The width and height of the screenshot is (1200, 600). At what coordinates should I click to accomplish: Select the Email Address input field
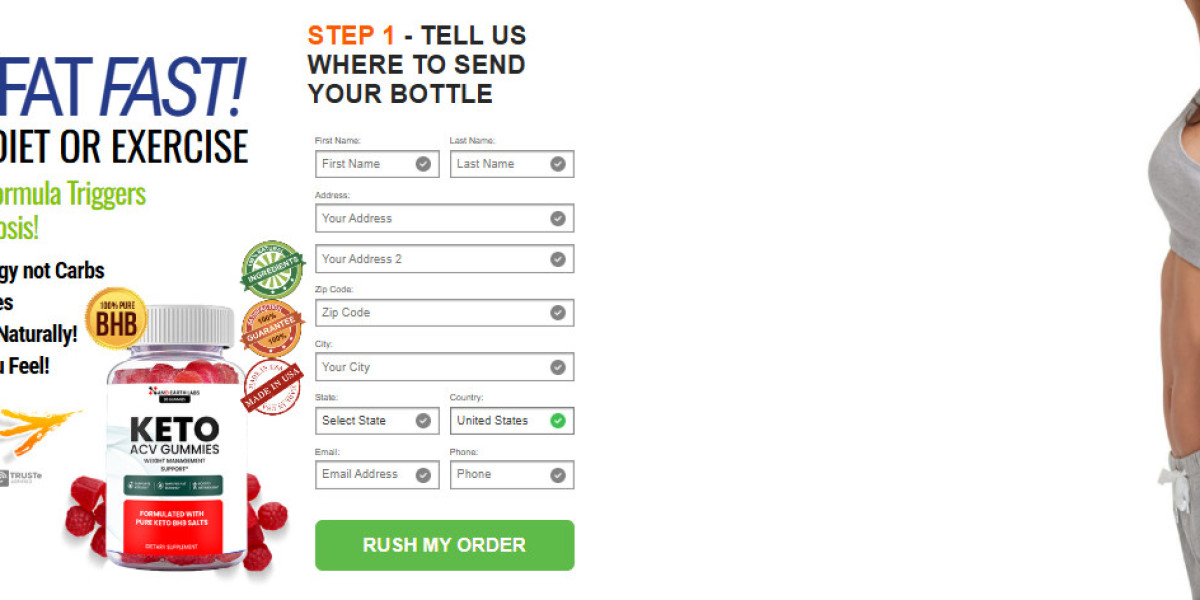(x=377, y=475)
